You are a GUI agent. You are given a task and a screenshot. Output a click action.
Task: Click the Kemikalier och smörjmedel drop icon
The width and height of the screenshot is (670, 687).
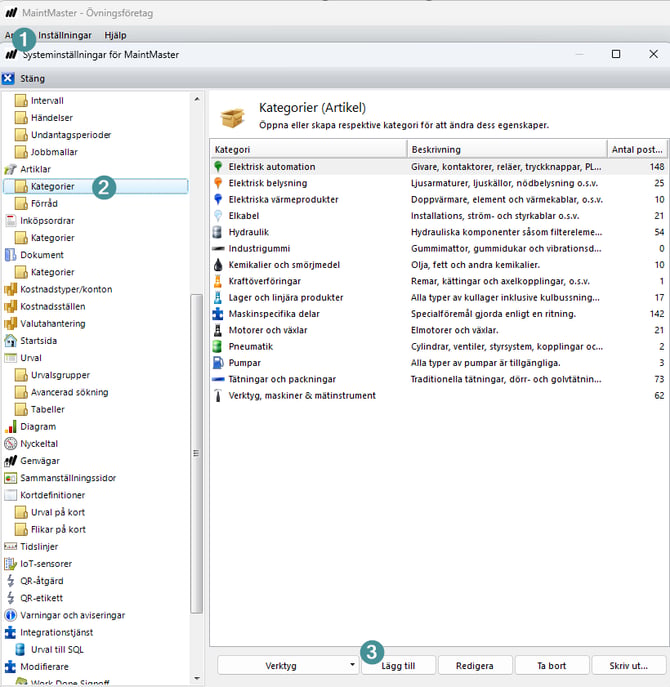pyautogui.click(x=218, y=265)
